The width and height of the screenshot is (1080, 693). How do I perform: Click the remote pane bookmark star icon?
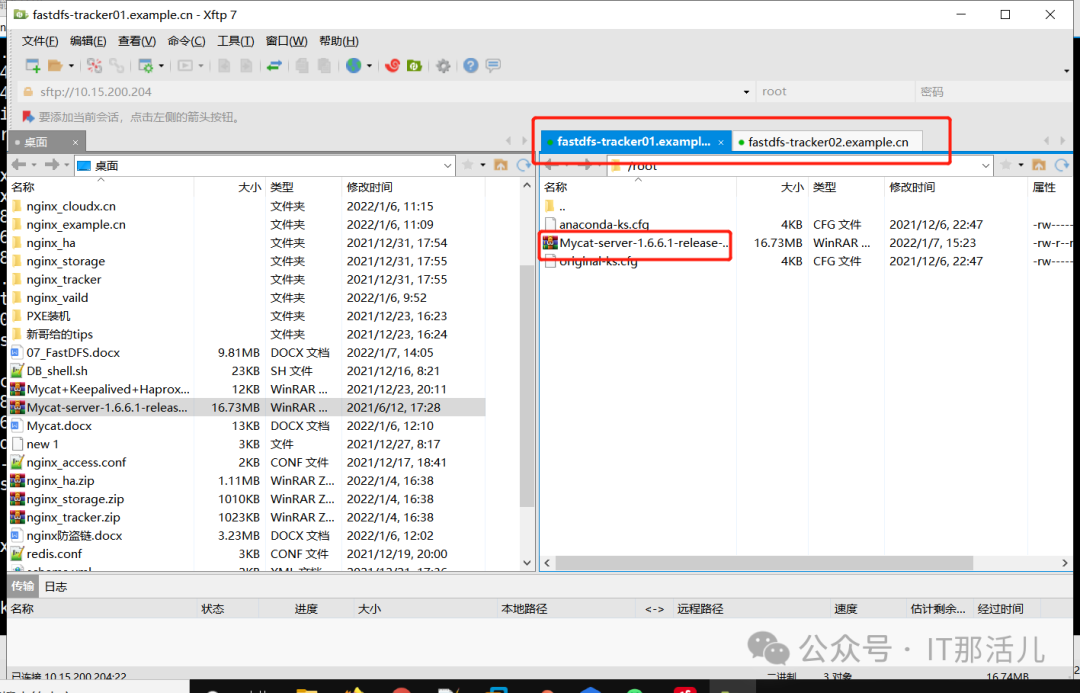[1006, 165]
